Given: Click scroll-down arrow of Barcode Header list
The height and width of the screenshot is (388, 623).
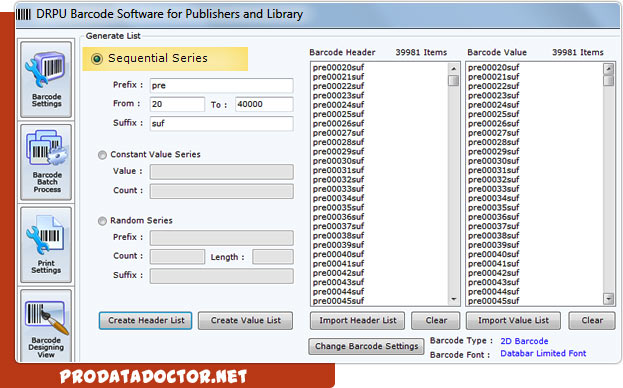Looking at the screenshot, I should 453,299.
